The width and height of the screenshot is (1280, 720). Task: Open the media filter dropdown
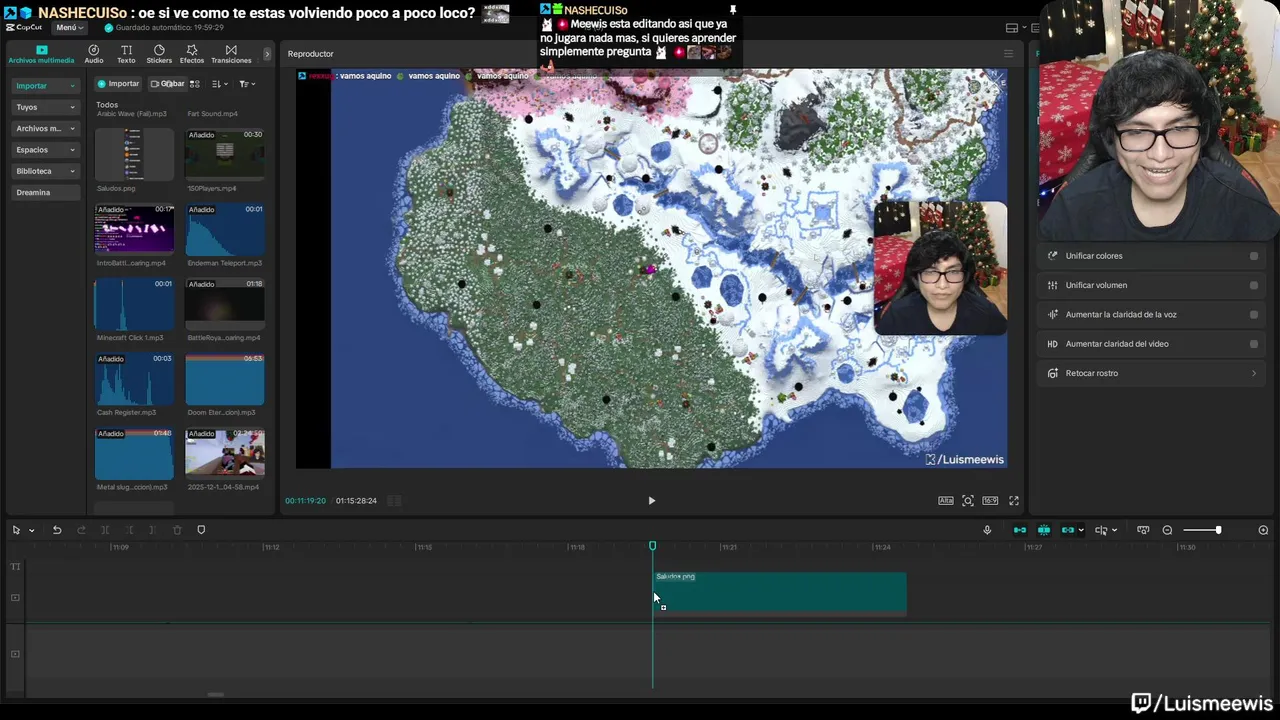point(246,84)
